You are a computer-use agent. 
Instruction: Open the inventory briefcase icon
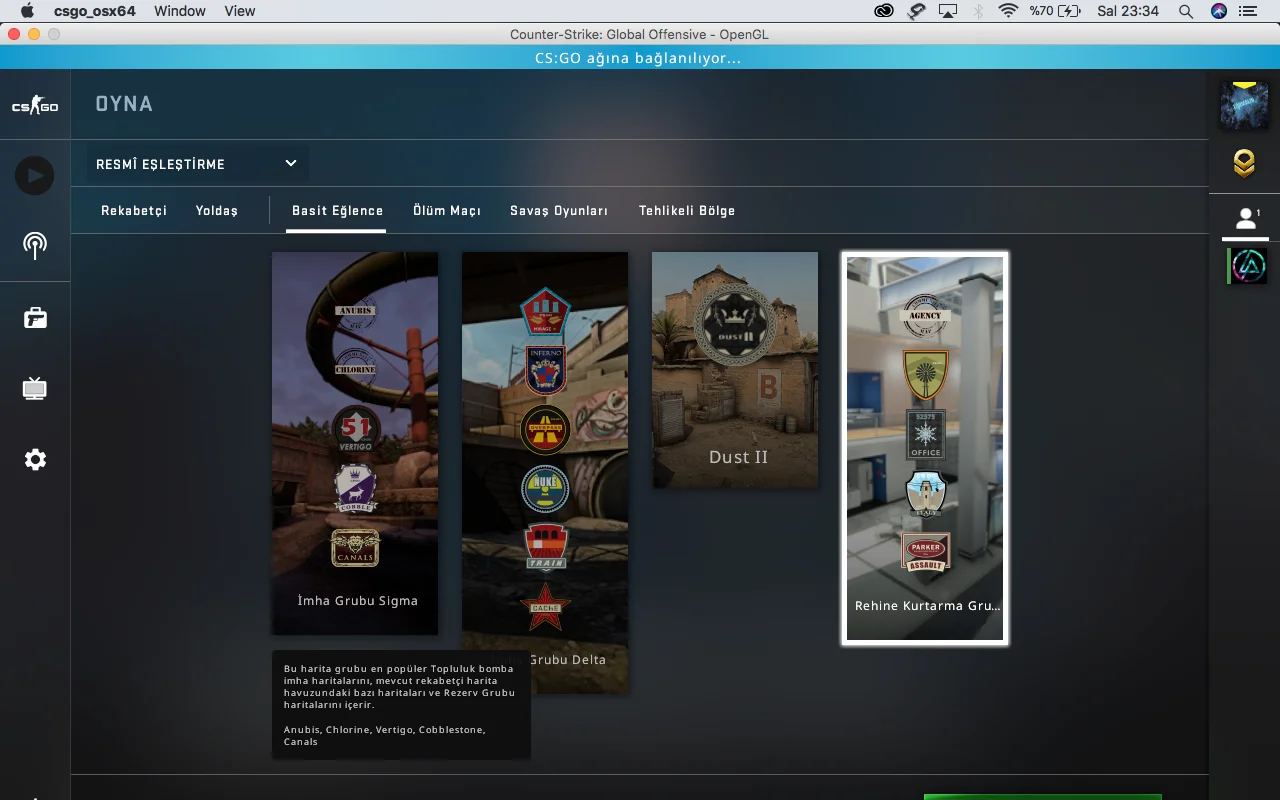coord(35,318)
